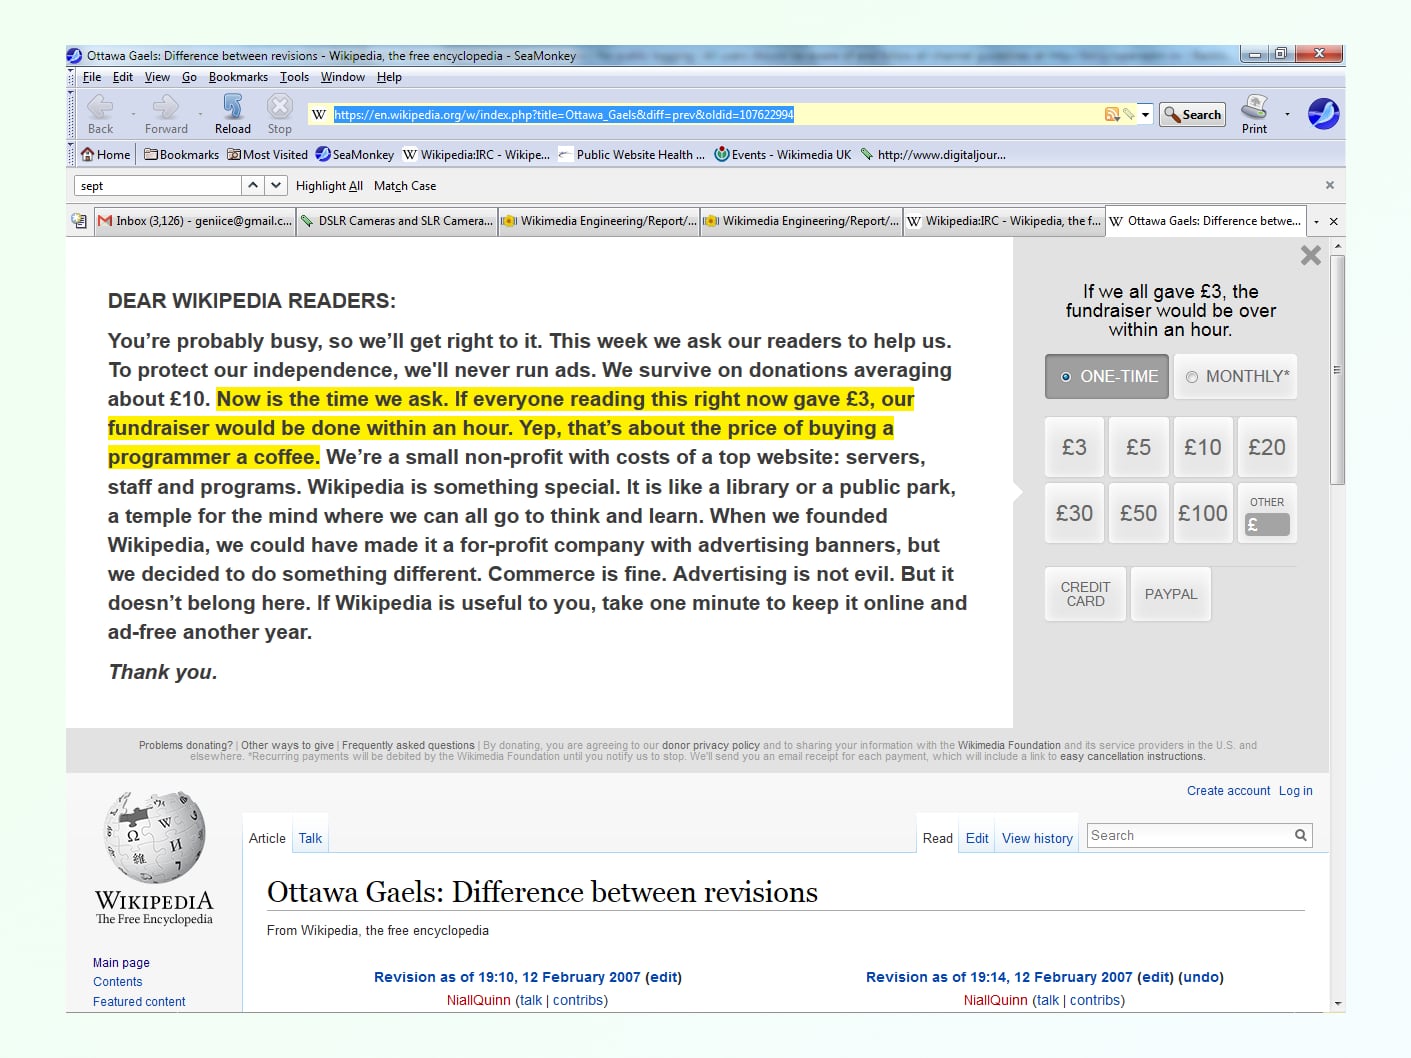Click the RSS feed icon in address bar

[x=1111, y=115]
